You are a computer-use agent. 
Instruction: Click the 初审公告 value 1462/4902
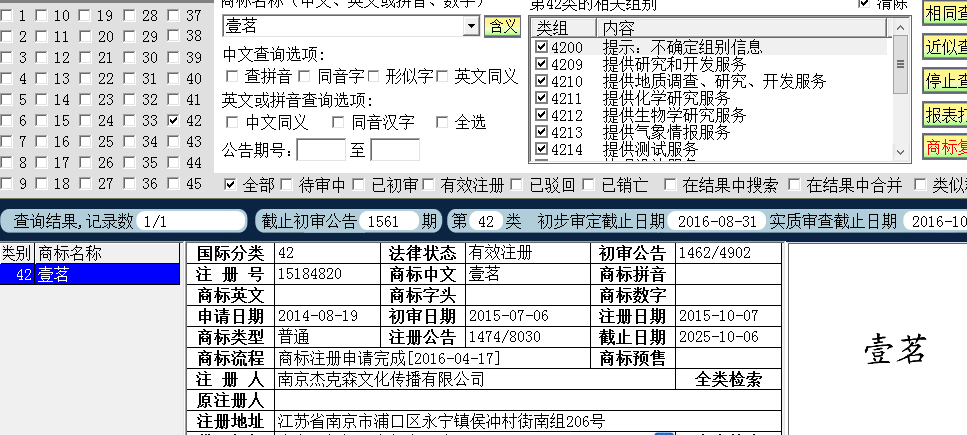[x=715, y=252]
